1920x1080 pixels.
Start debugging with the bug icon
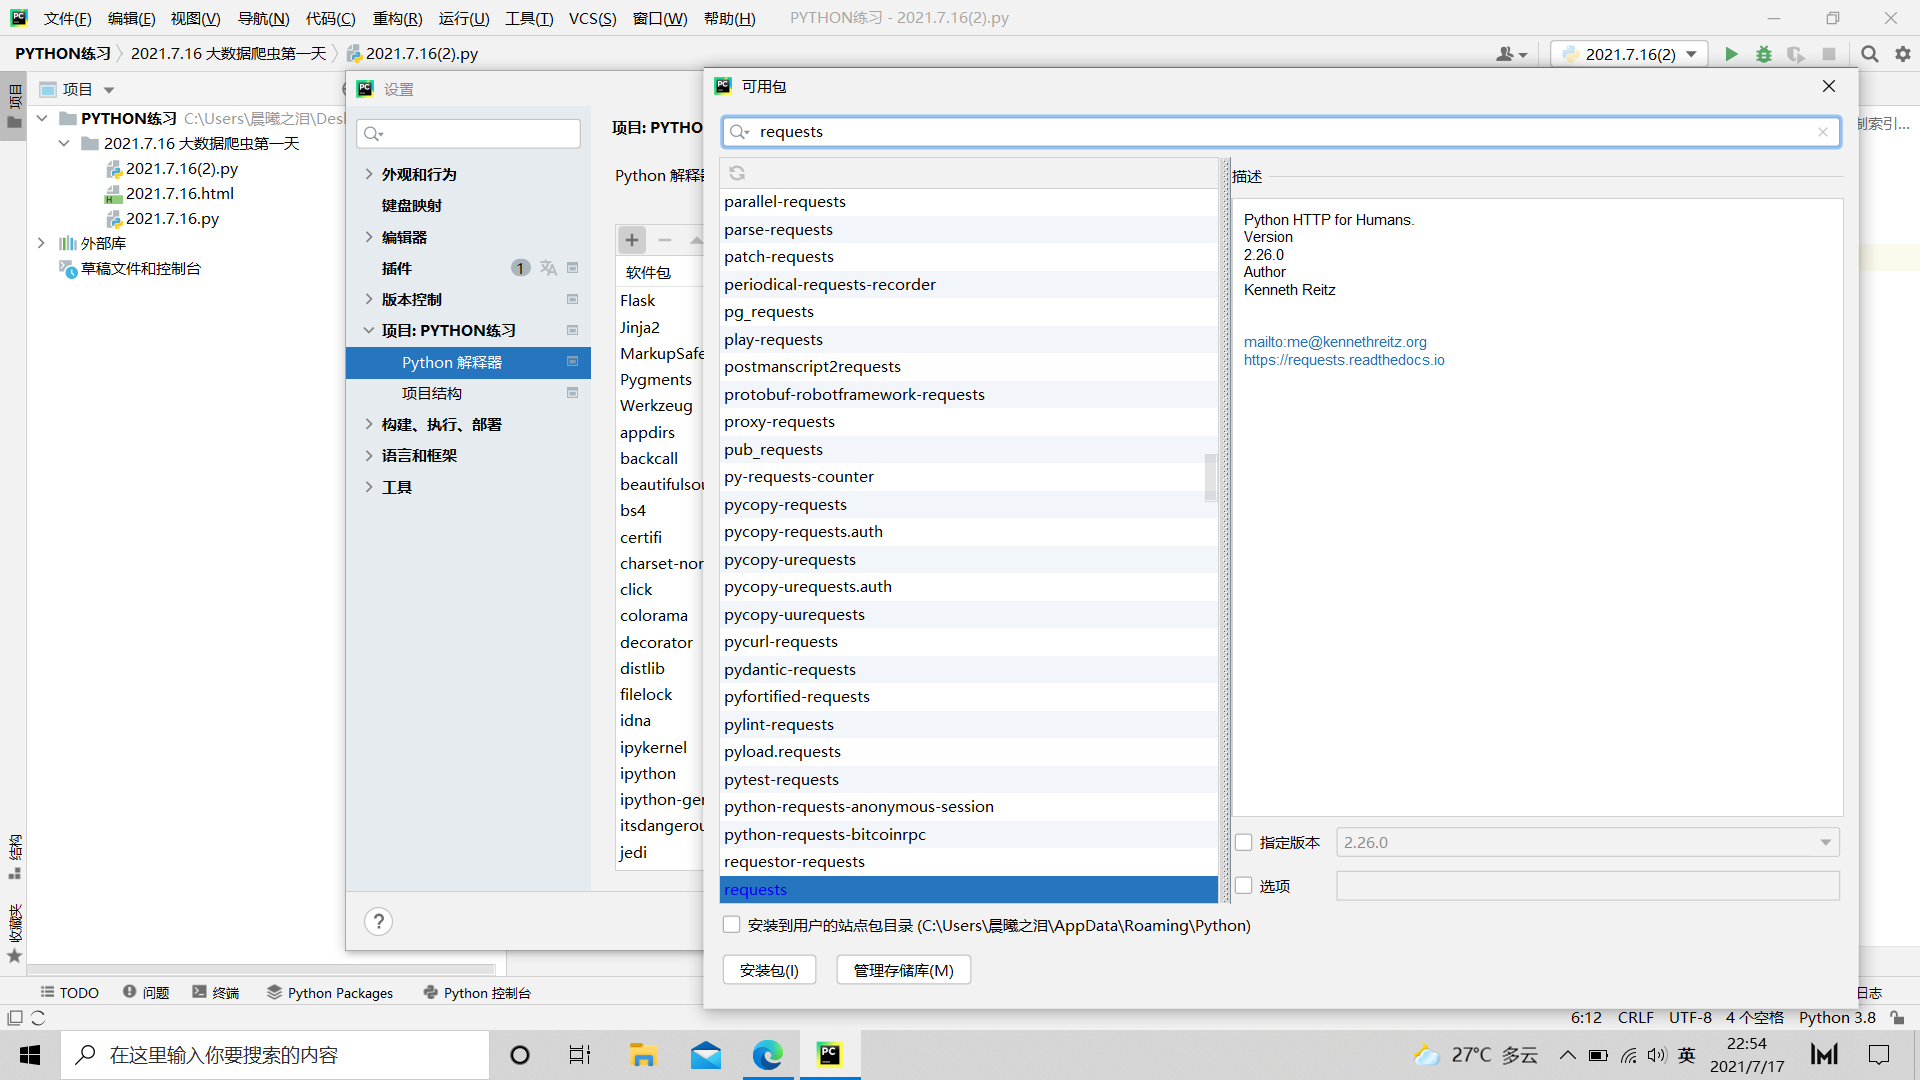click(1764, 54)
